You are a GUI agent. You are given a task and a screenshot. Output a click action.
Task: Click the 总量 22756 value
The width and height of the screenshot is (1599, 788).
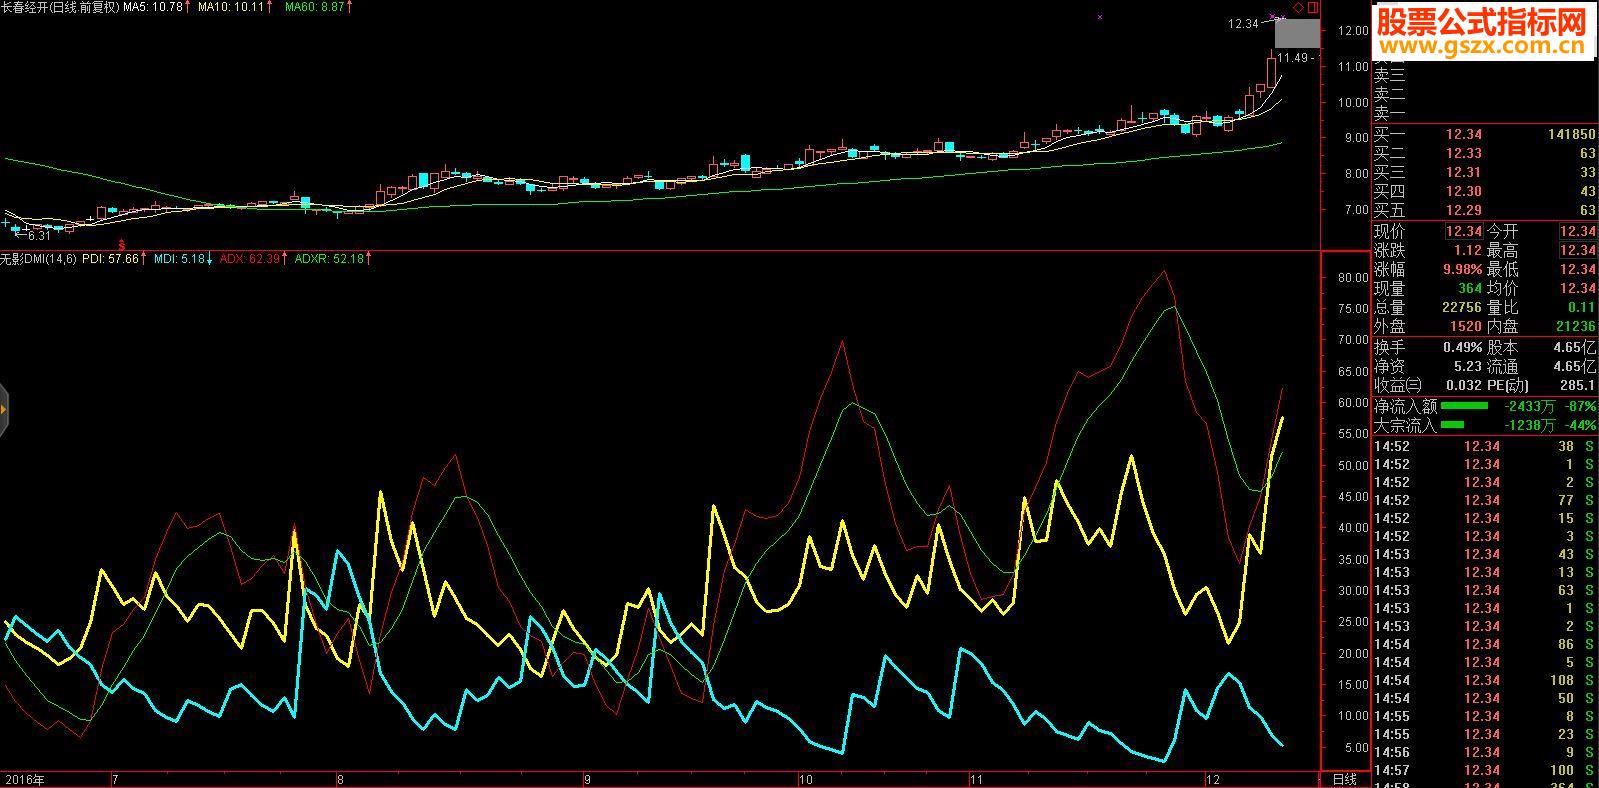(x=1462, y=307)
